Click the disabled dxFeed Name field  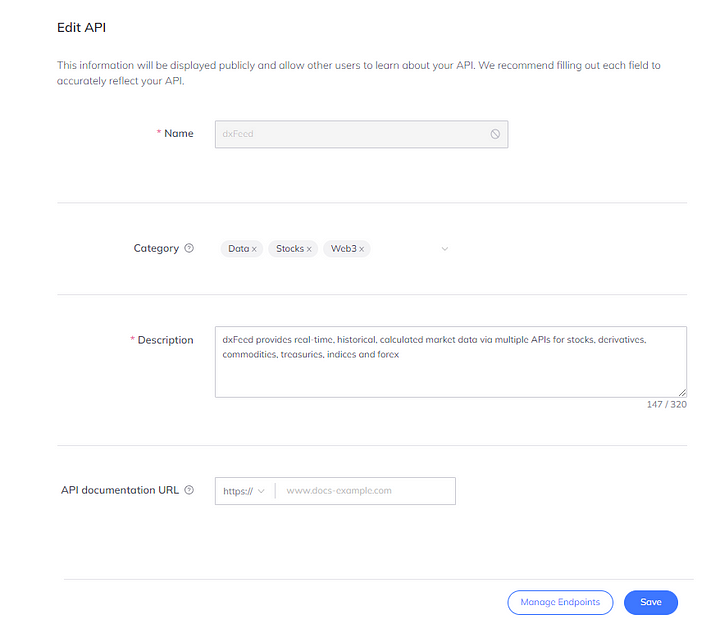coord(350,134)
